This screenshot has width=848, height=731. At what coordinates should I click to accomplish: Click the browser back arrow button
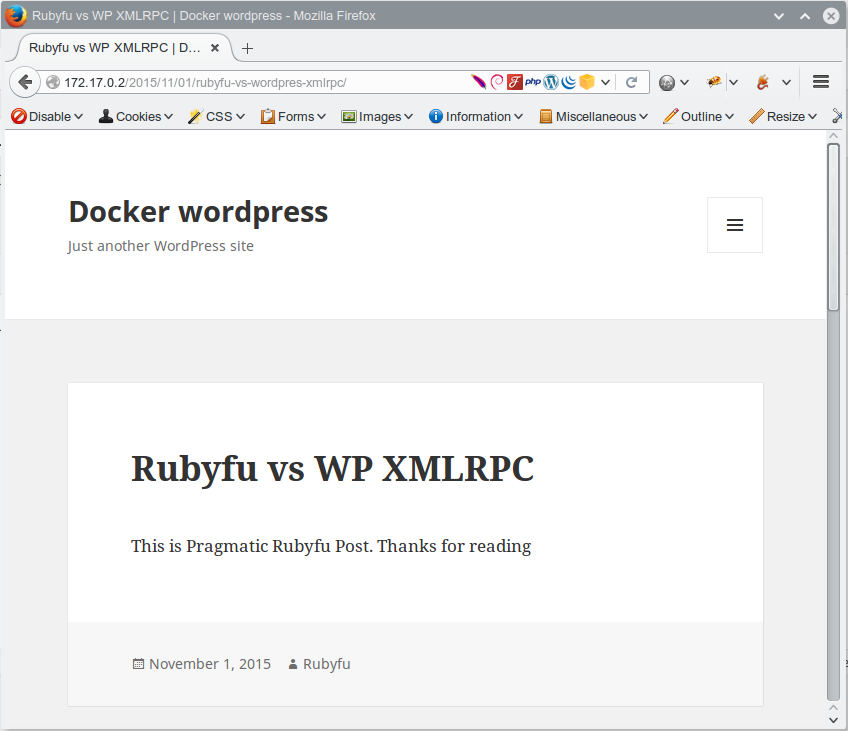(x=26, y=82)
